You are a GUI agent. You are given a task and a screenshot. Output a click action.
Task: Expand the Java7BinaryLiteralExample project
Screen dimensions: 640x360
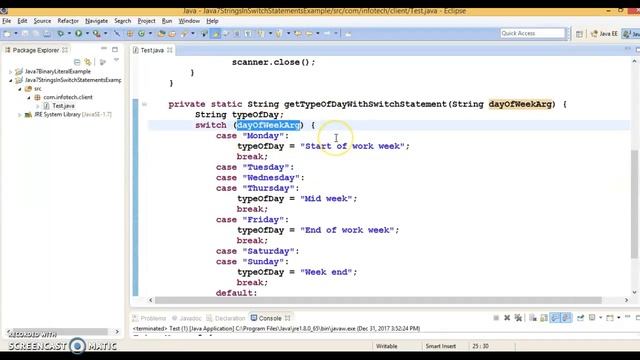[x=11, y=71]
